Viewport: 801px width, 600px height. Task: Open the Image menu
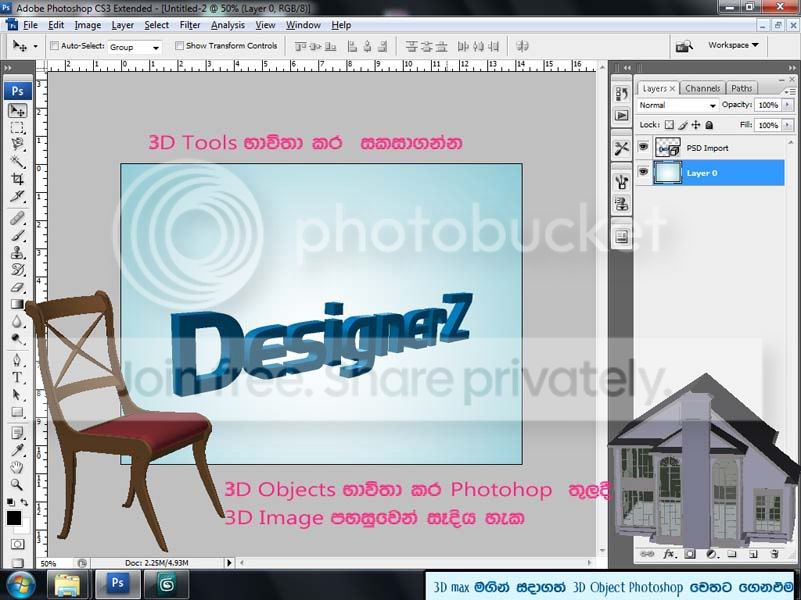point(87,25)
